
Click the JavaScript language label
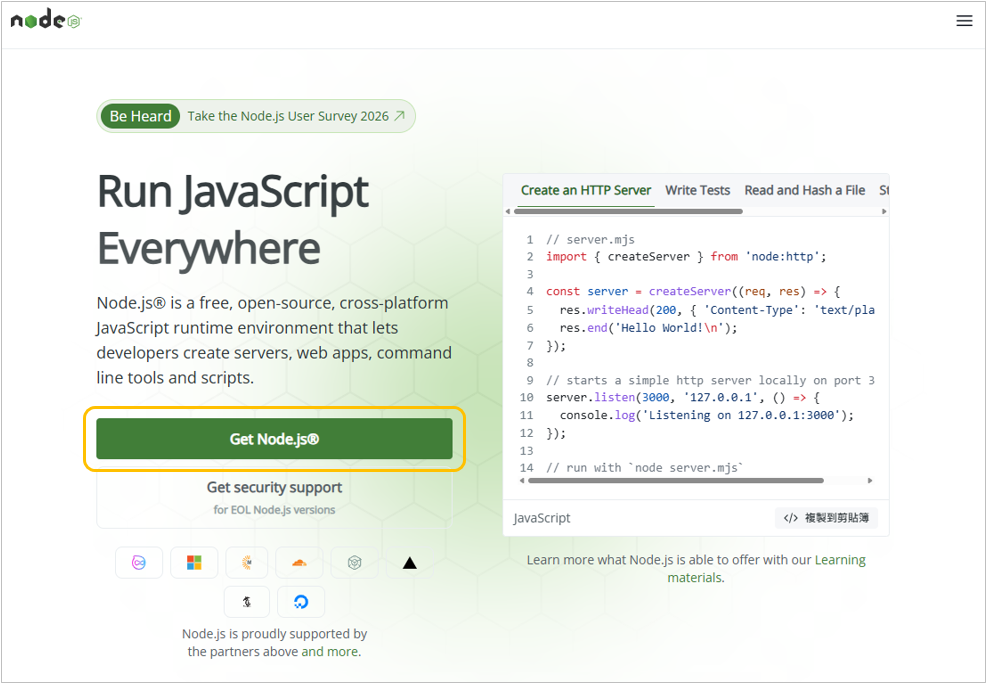pyautogui.click(x=541, y=518)
